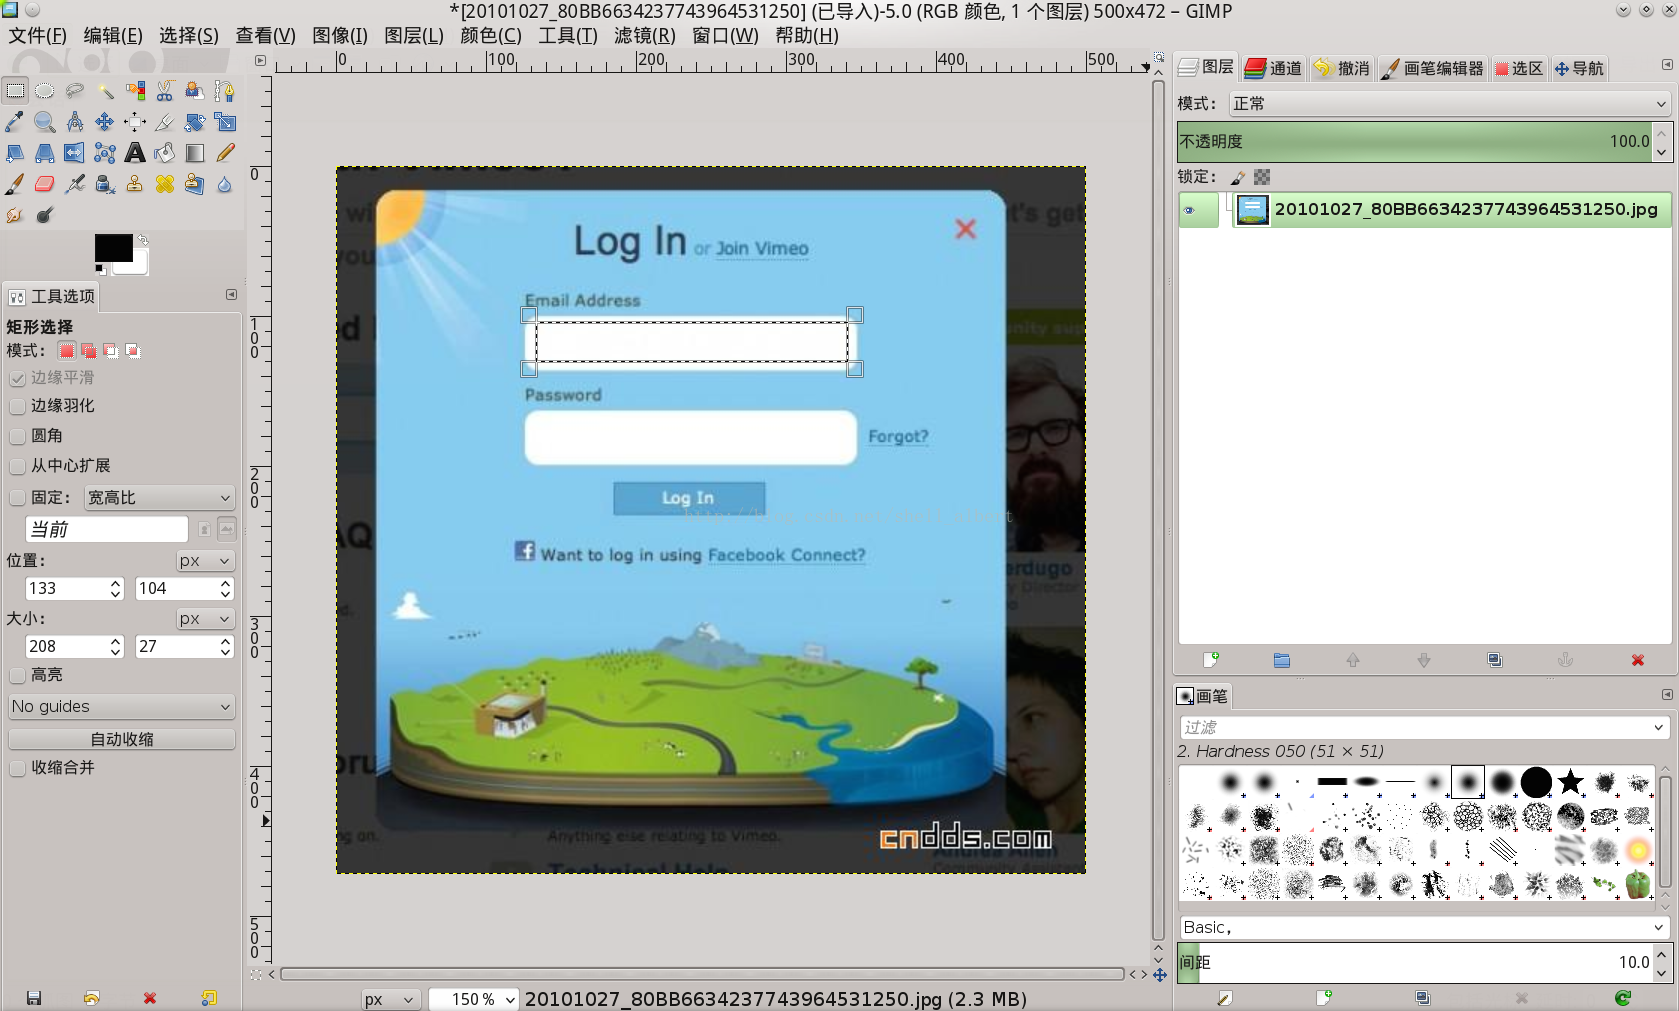Click the 自动收缩 button
The width and height of the screenshot is (1679, 1011).
tap(122, 739)
